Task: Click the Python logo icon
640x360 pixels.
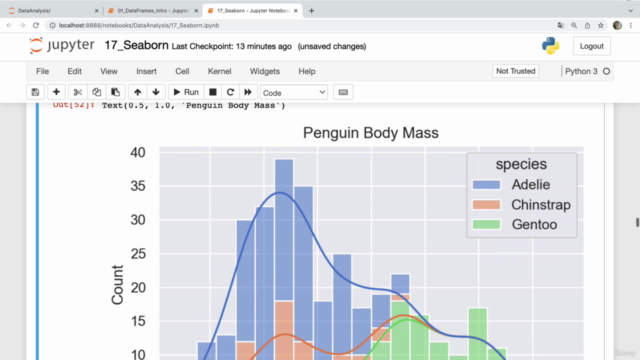Action: point(551,46)
